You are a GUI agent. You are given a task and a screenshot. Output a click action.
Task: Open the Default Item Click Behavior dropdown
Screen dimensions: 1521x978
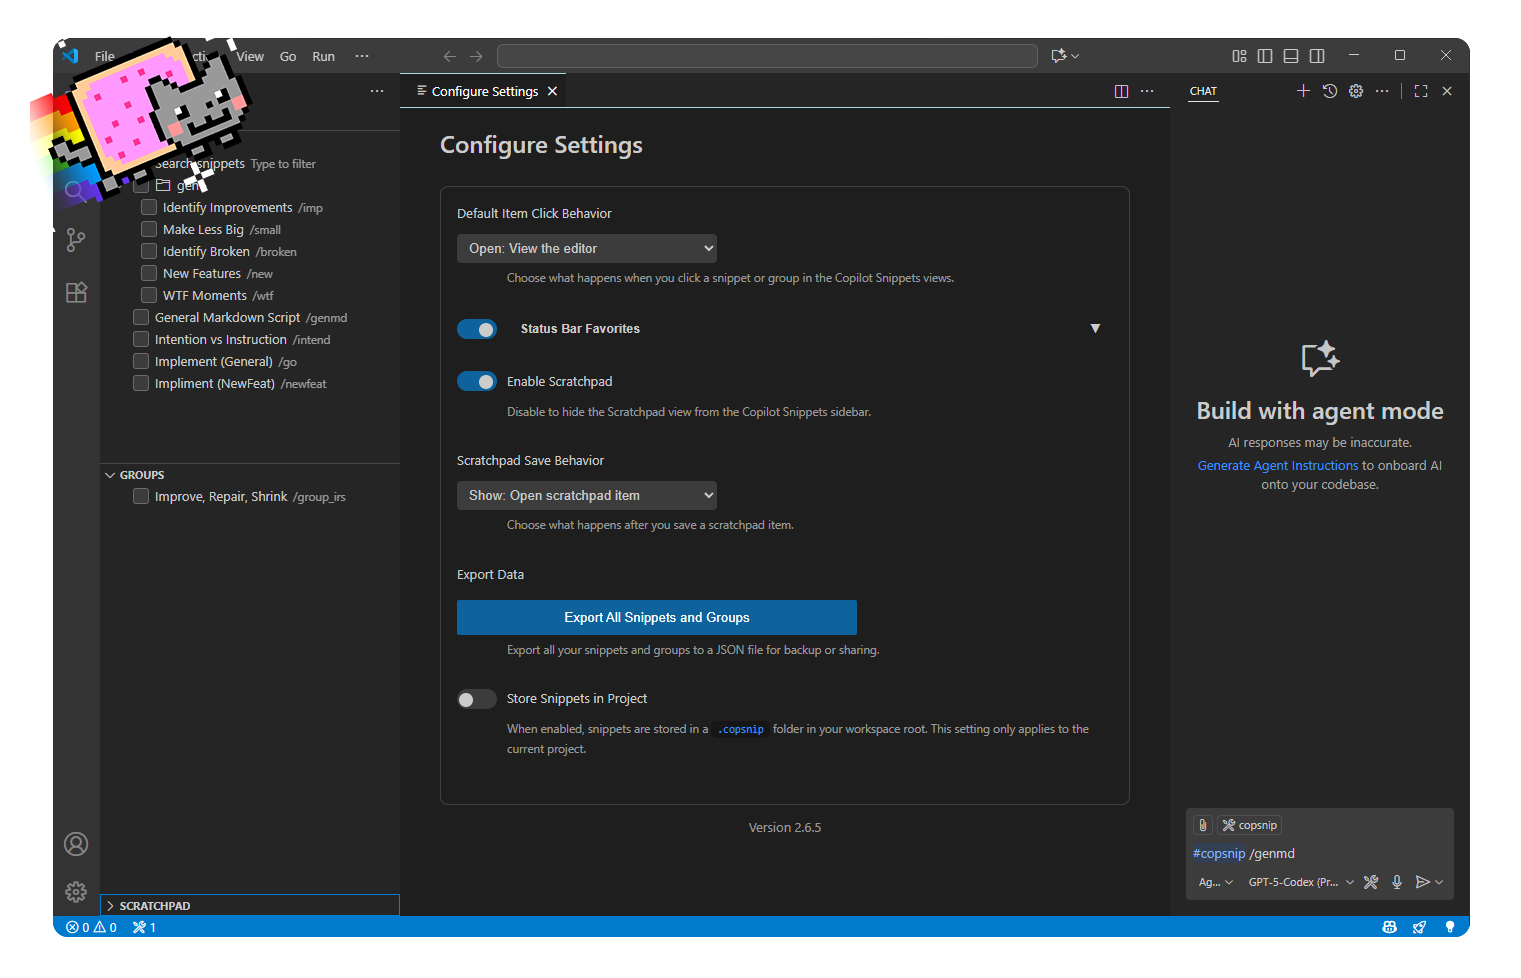[586, 248]
